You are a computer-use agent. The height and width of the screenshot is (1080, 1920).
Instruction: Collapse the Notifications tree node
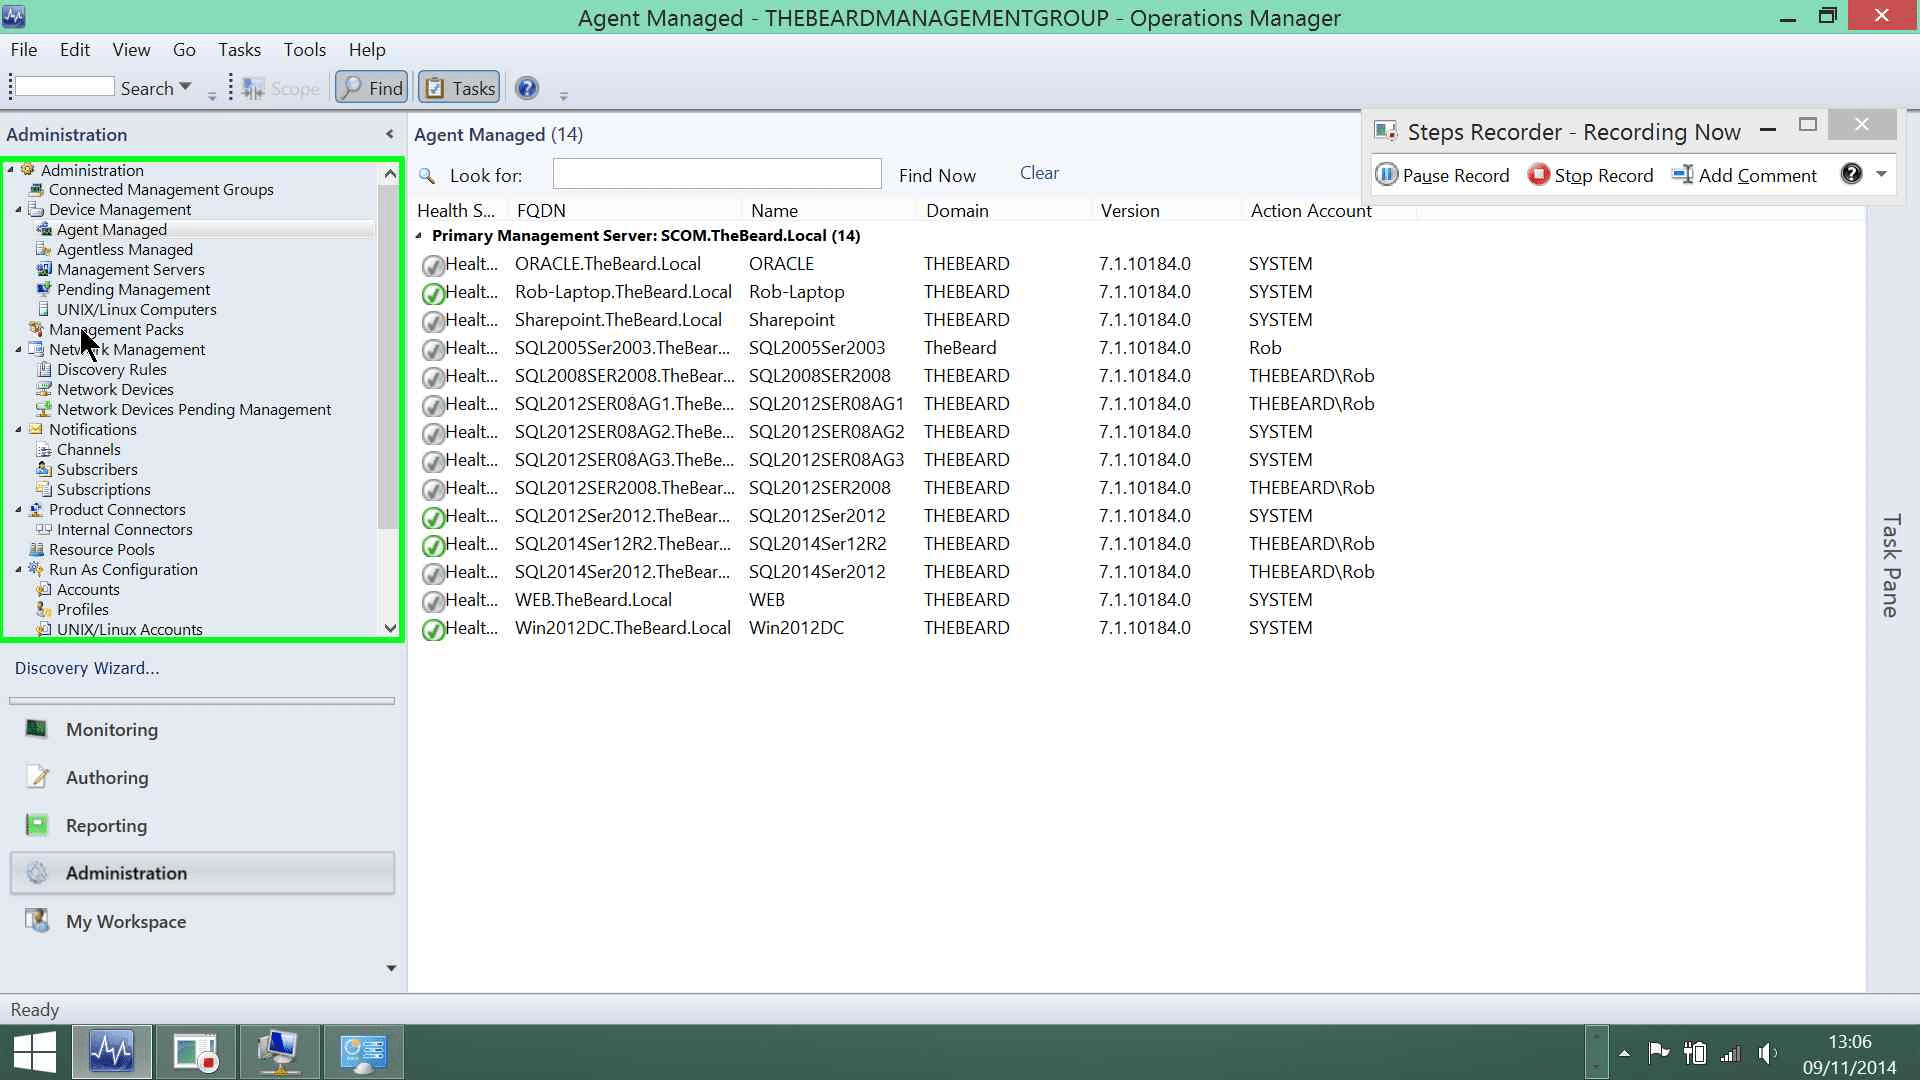pos(19,430)
